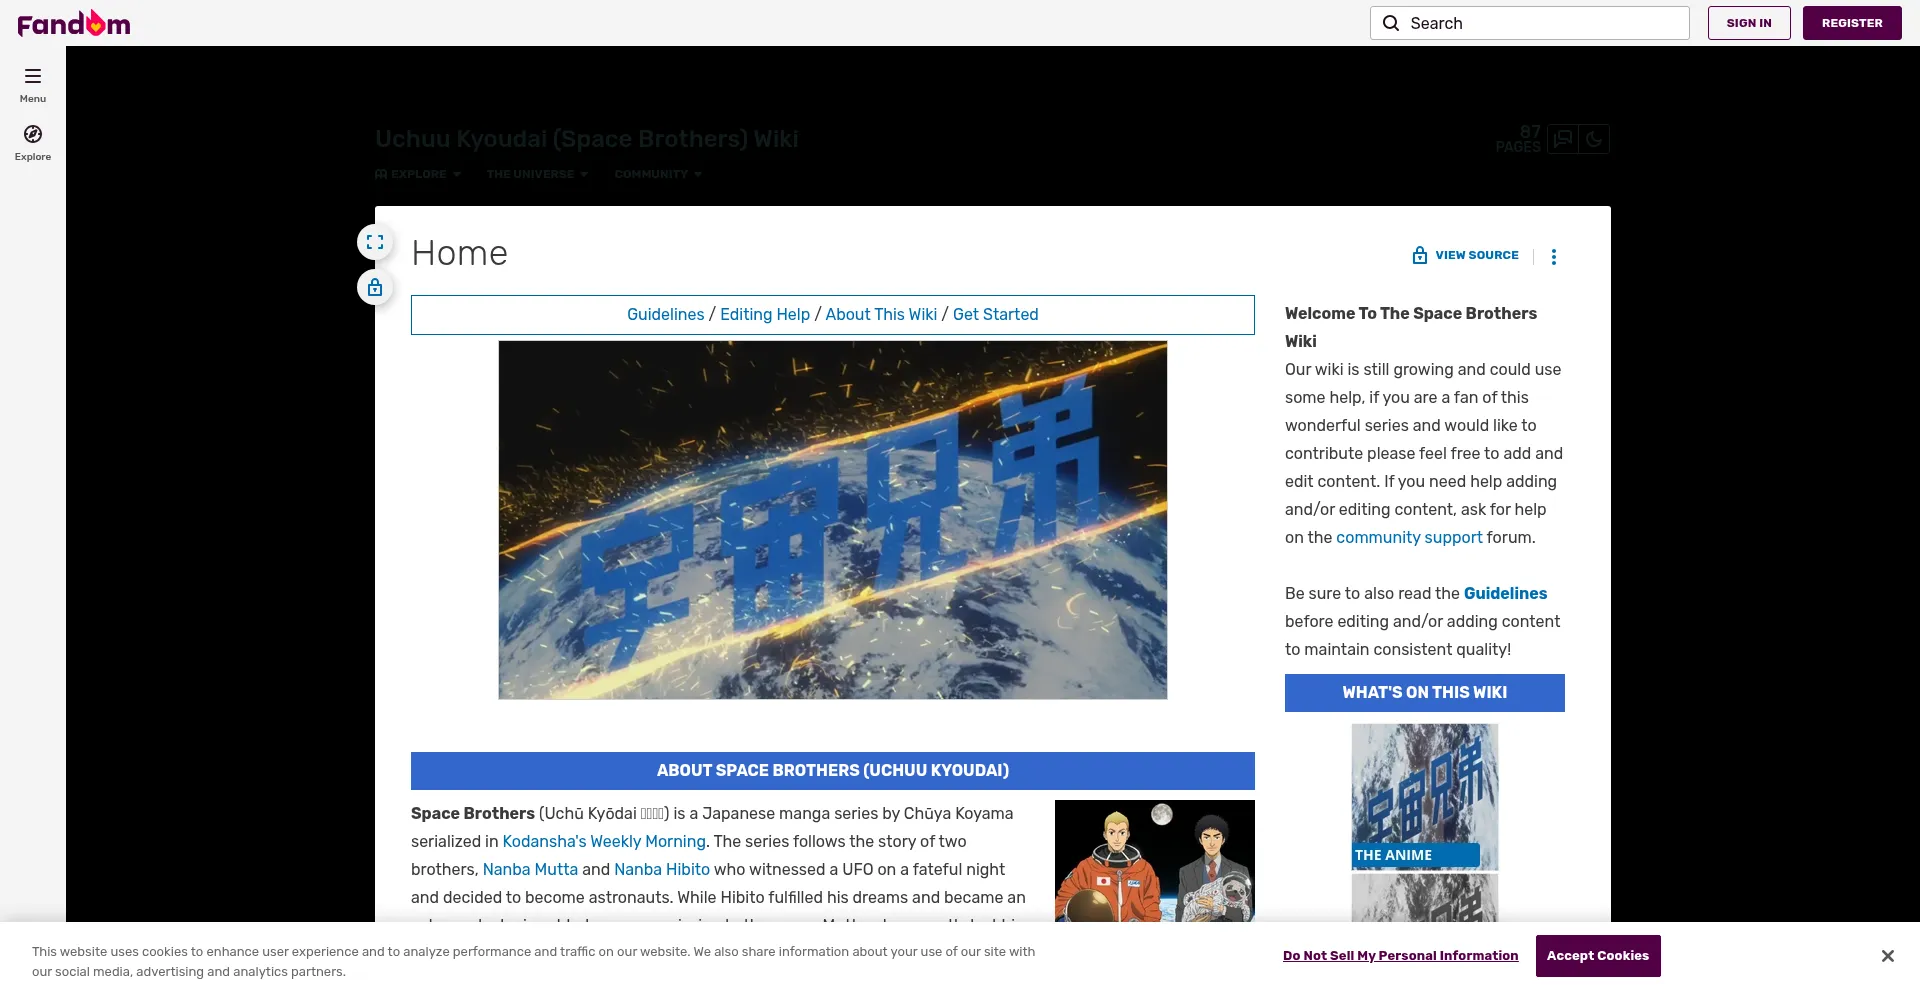Open the bold Guidelines link in the welcome text
This screenshot has width=1920, height=993.
[1505, 593]
